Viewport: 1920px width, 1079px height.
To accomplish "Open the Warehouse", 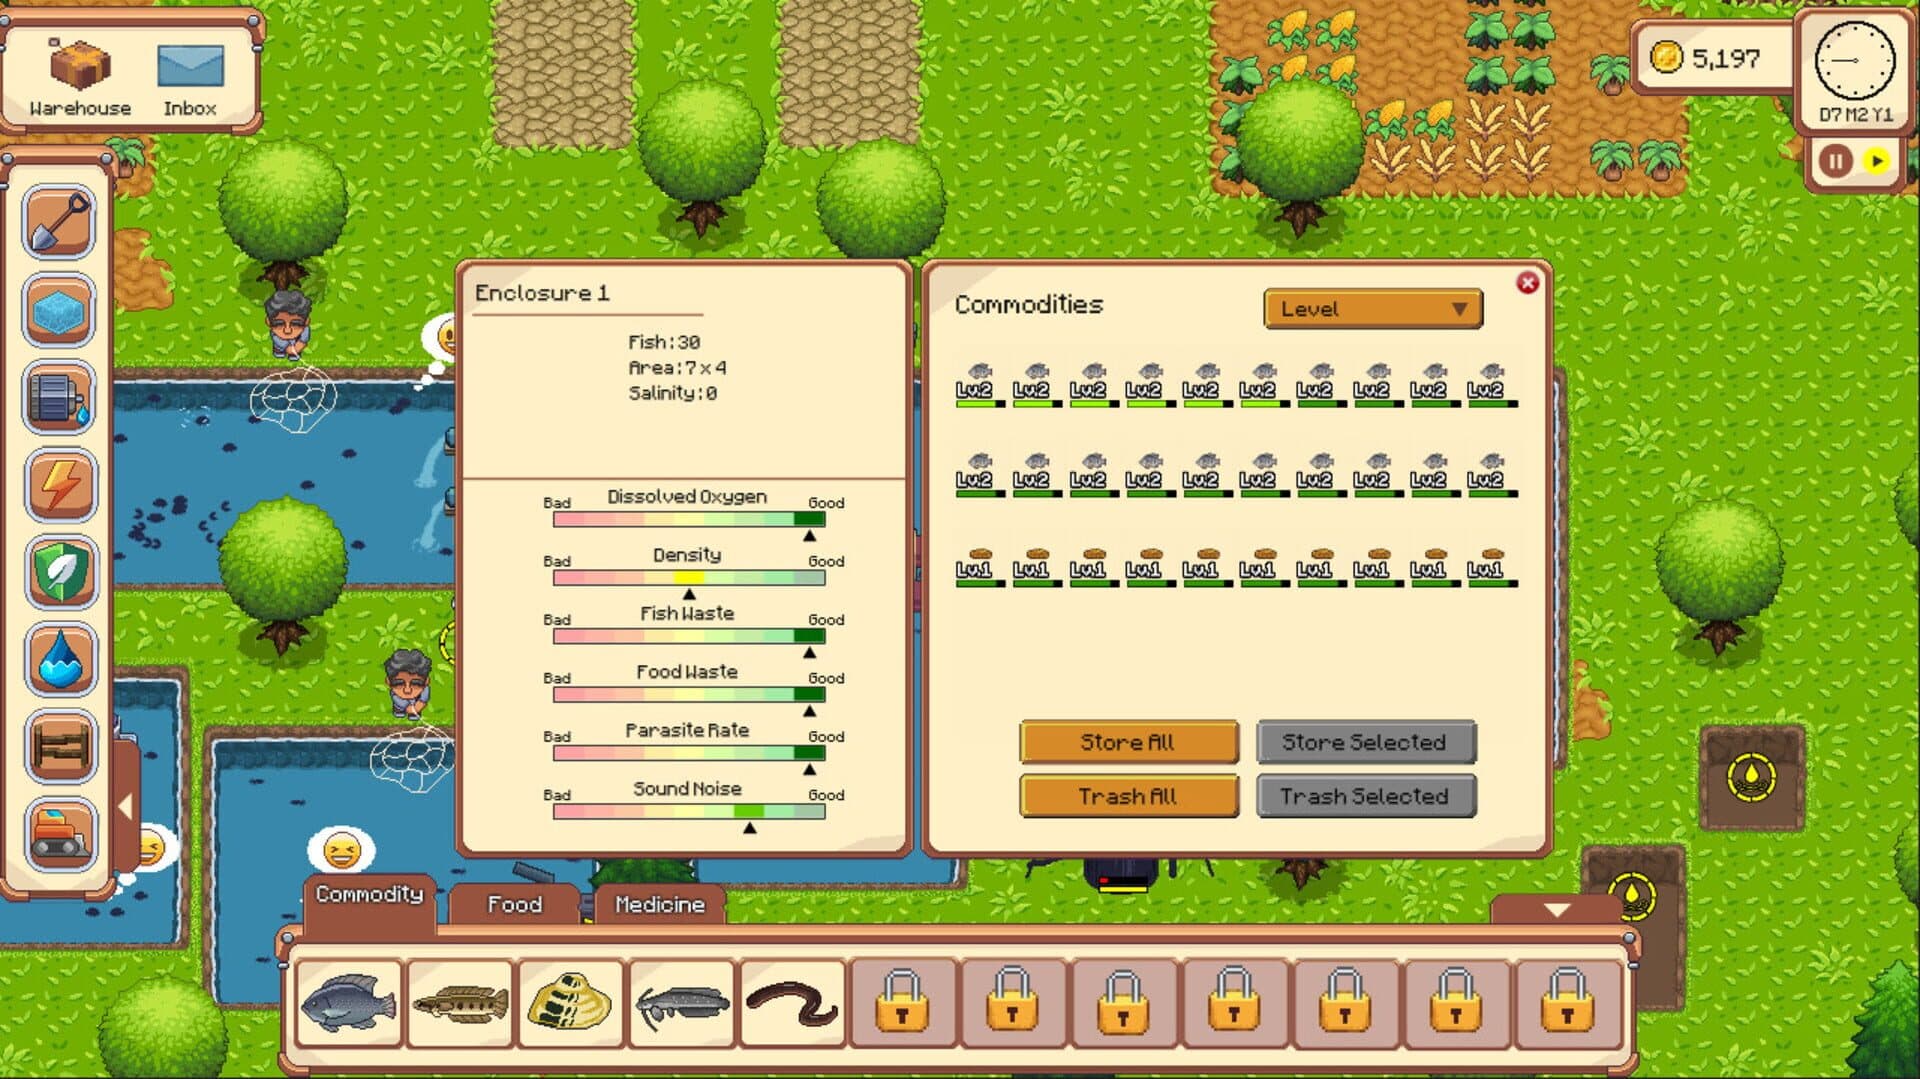I will click(80, 78).
